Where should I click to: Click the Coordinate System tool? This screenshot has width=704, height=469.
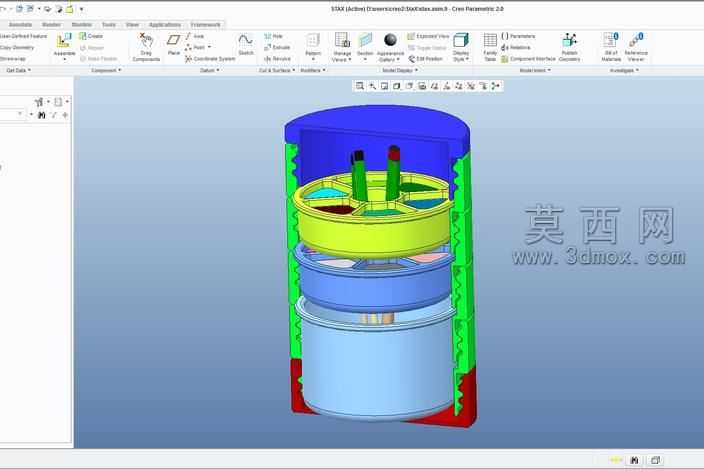tap(210, 59)
